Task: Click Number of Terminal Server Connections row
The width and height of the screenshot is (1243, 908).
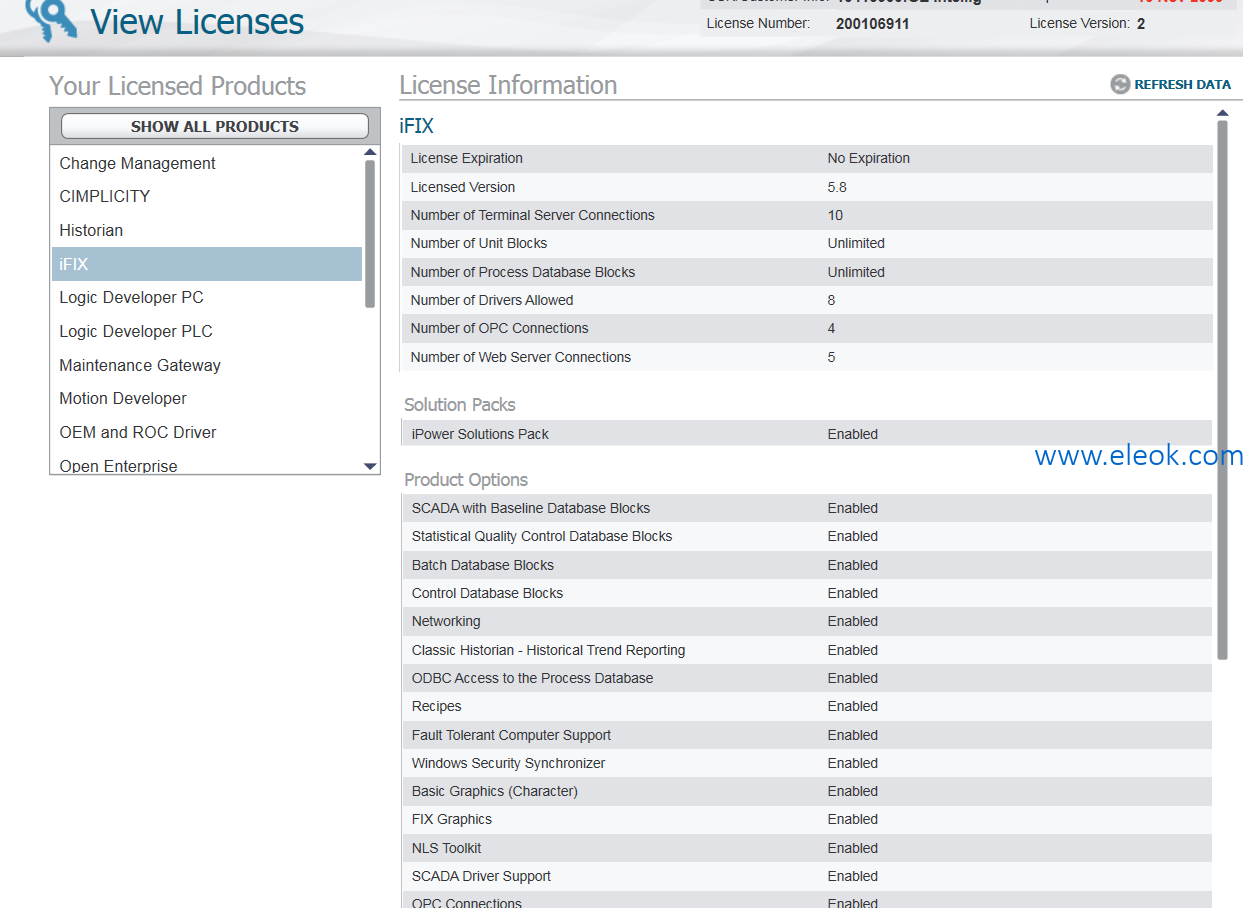Action: (x=806, y=215)
